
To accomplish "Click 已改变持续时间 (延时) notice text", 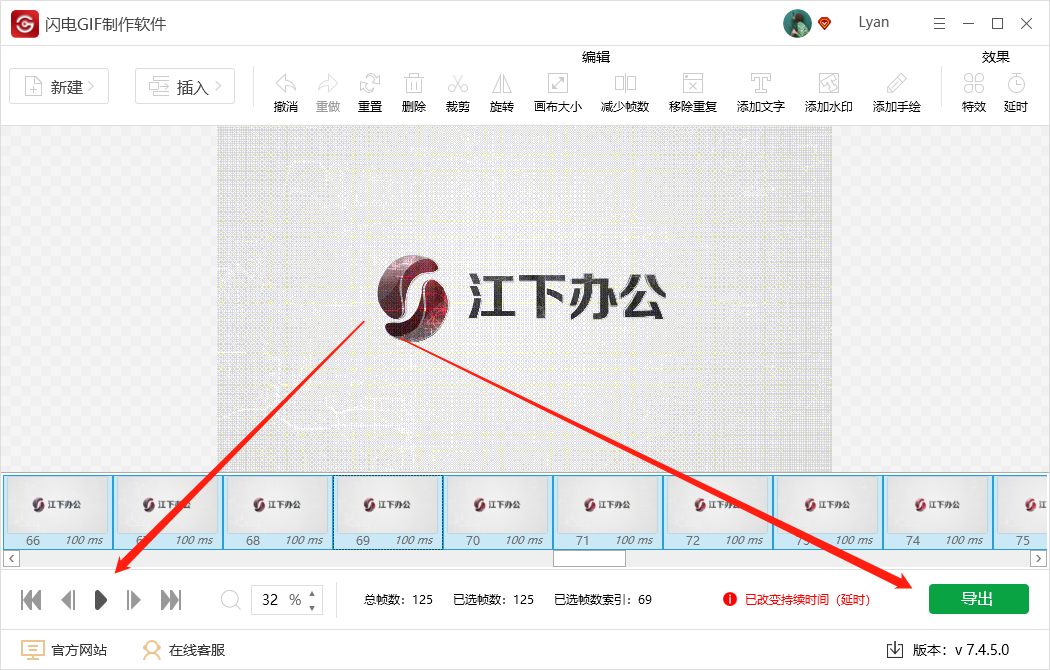I will 808,600.
